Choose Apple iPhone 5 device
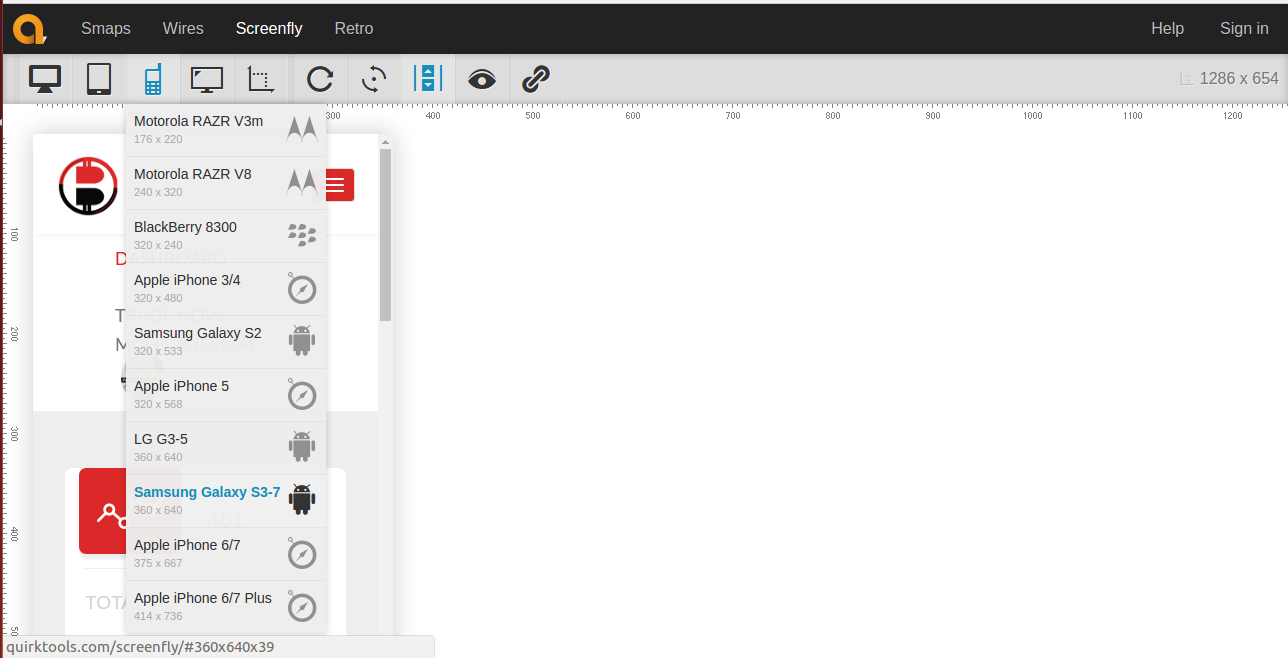The image size is (1288, 658). 226,395
